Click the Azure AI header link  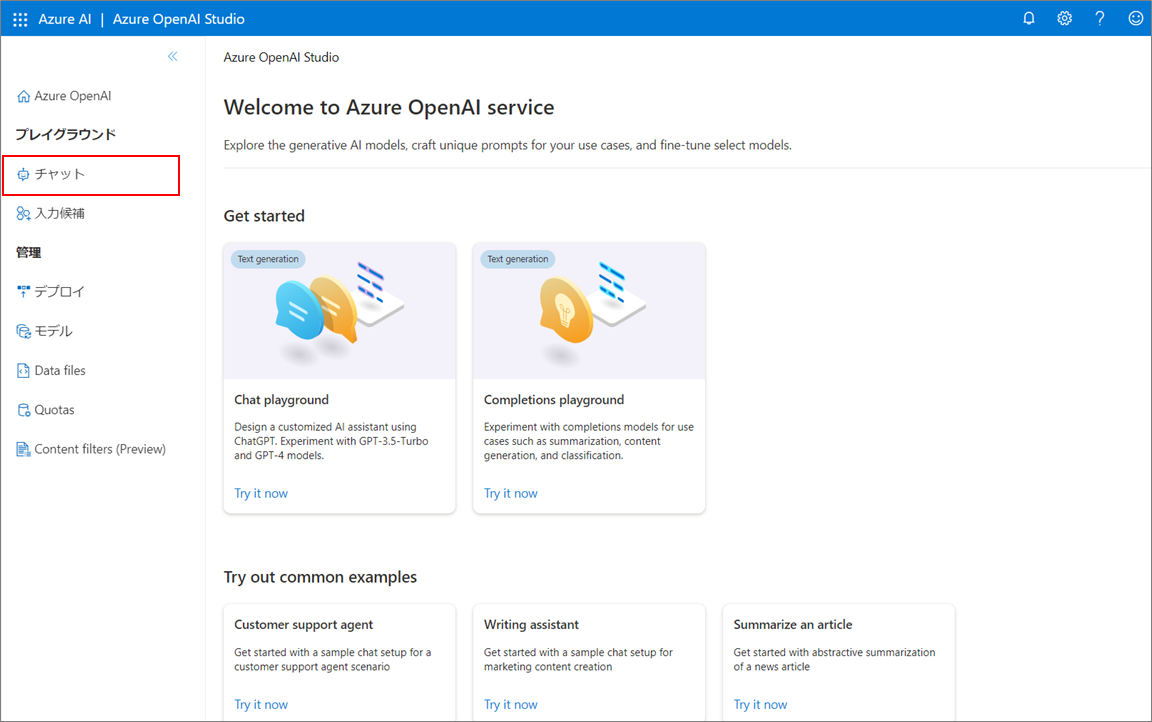(65, 19)
